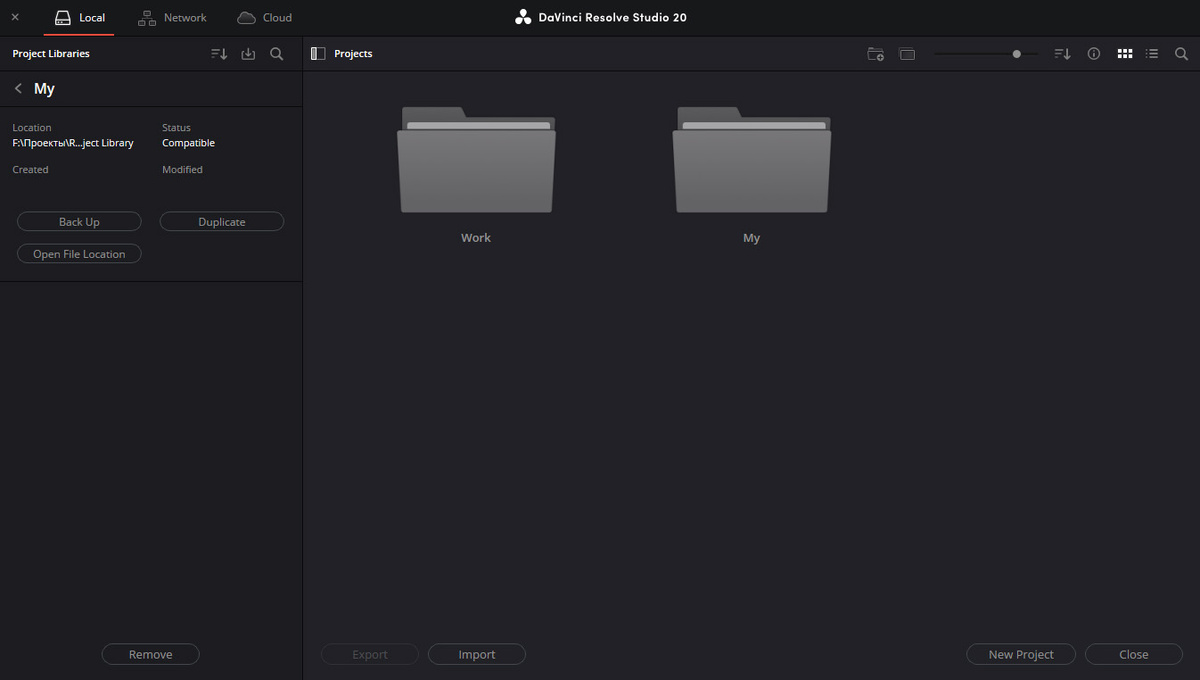Search the Project Libraries list

click(277, 54)
